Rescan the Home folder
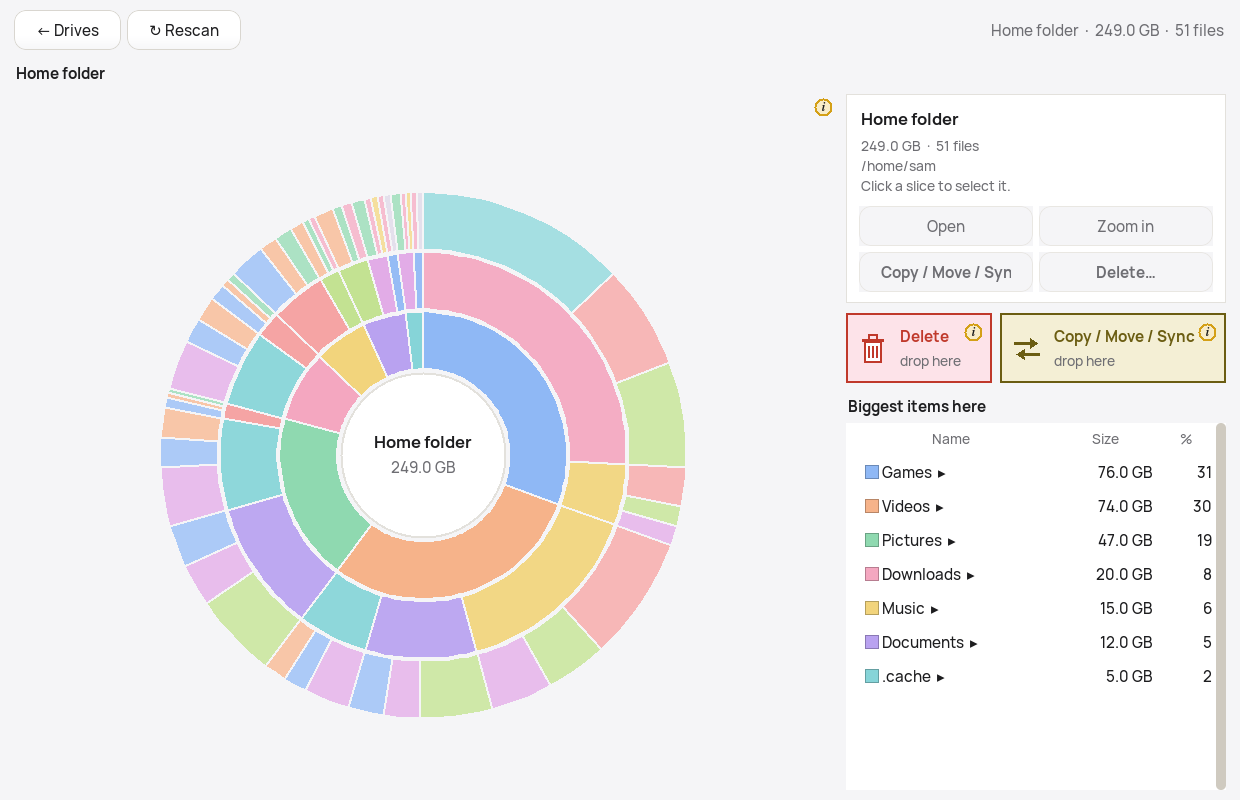Viewport: 1240px width, 800px height. click(184, 30)
